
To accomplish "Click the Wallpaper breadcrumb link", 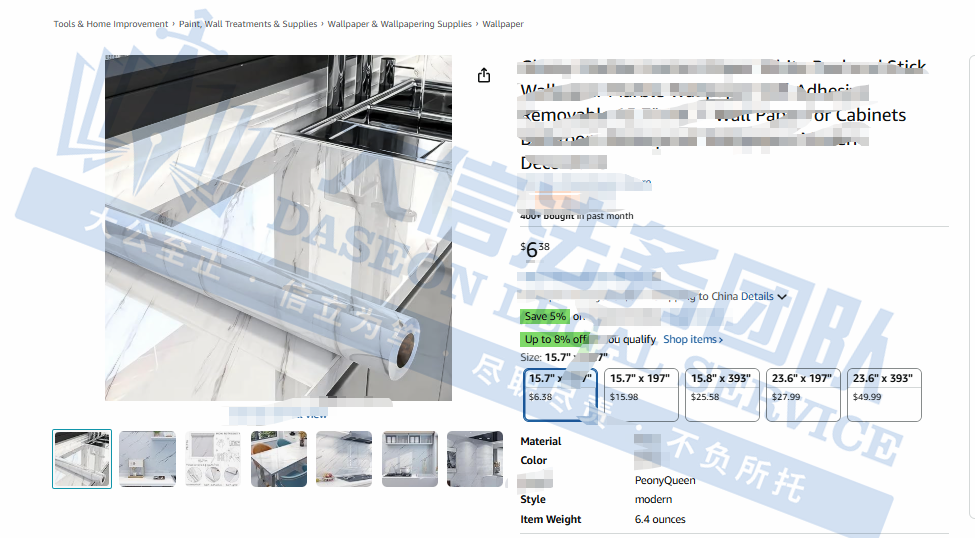I will point(503,24).
